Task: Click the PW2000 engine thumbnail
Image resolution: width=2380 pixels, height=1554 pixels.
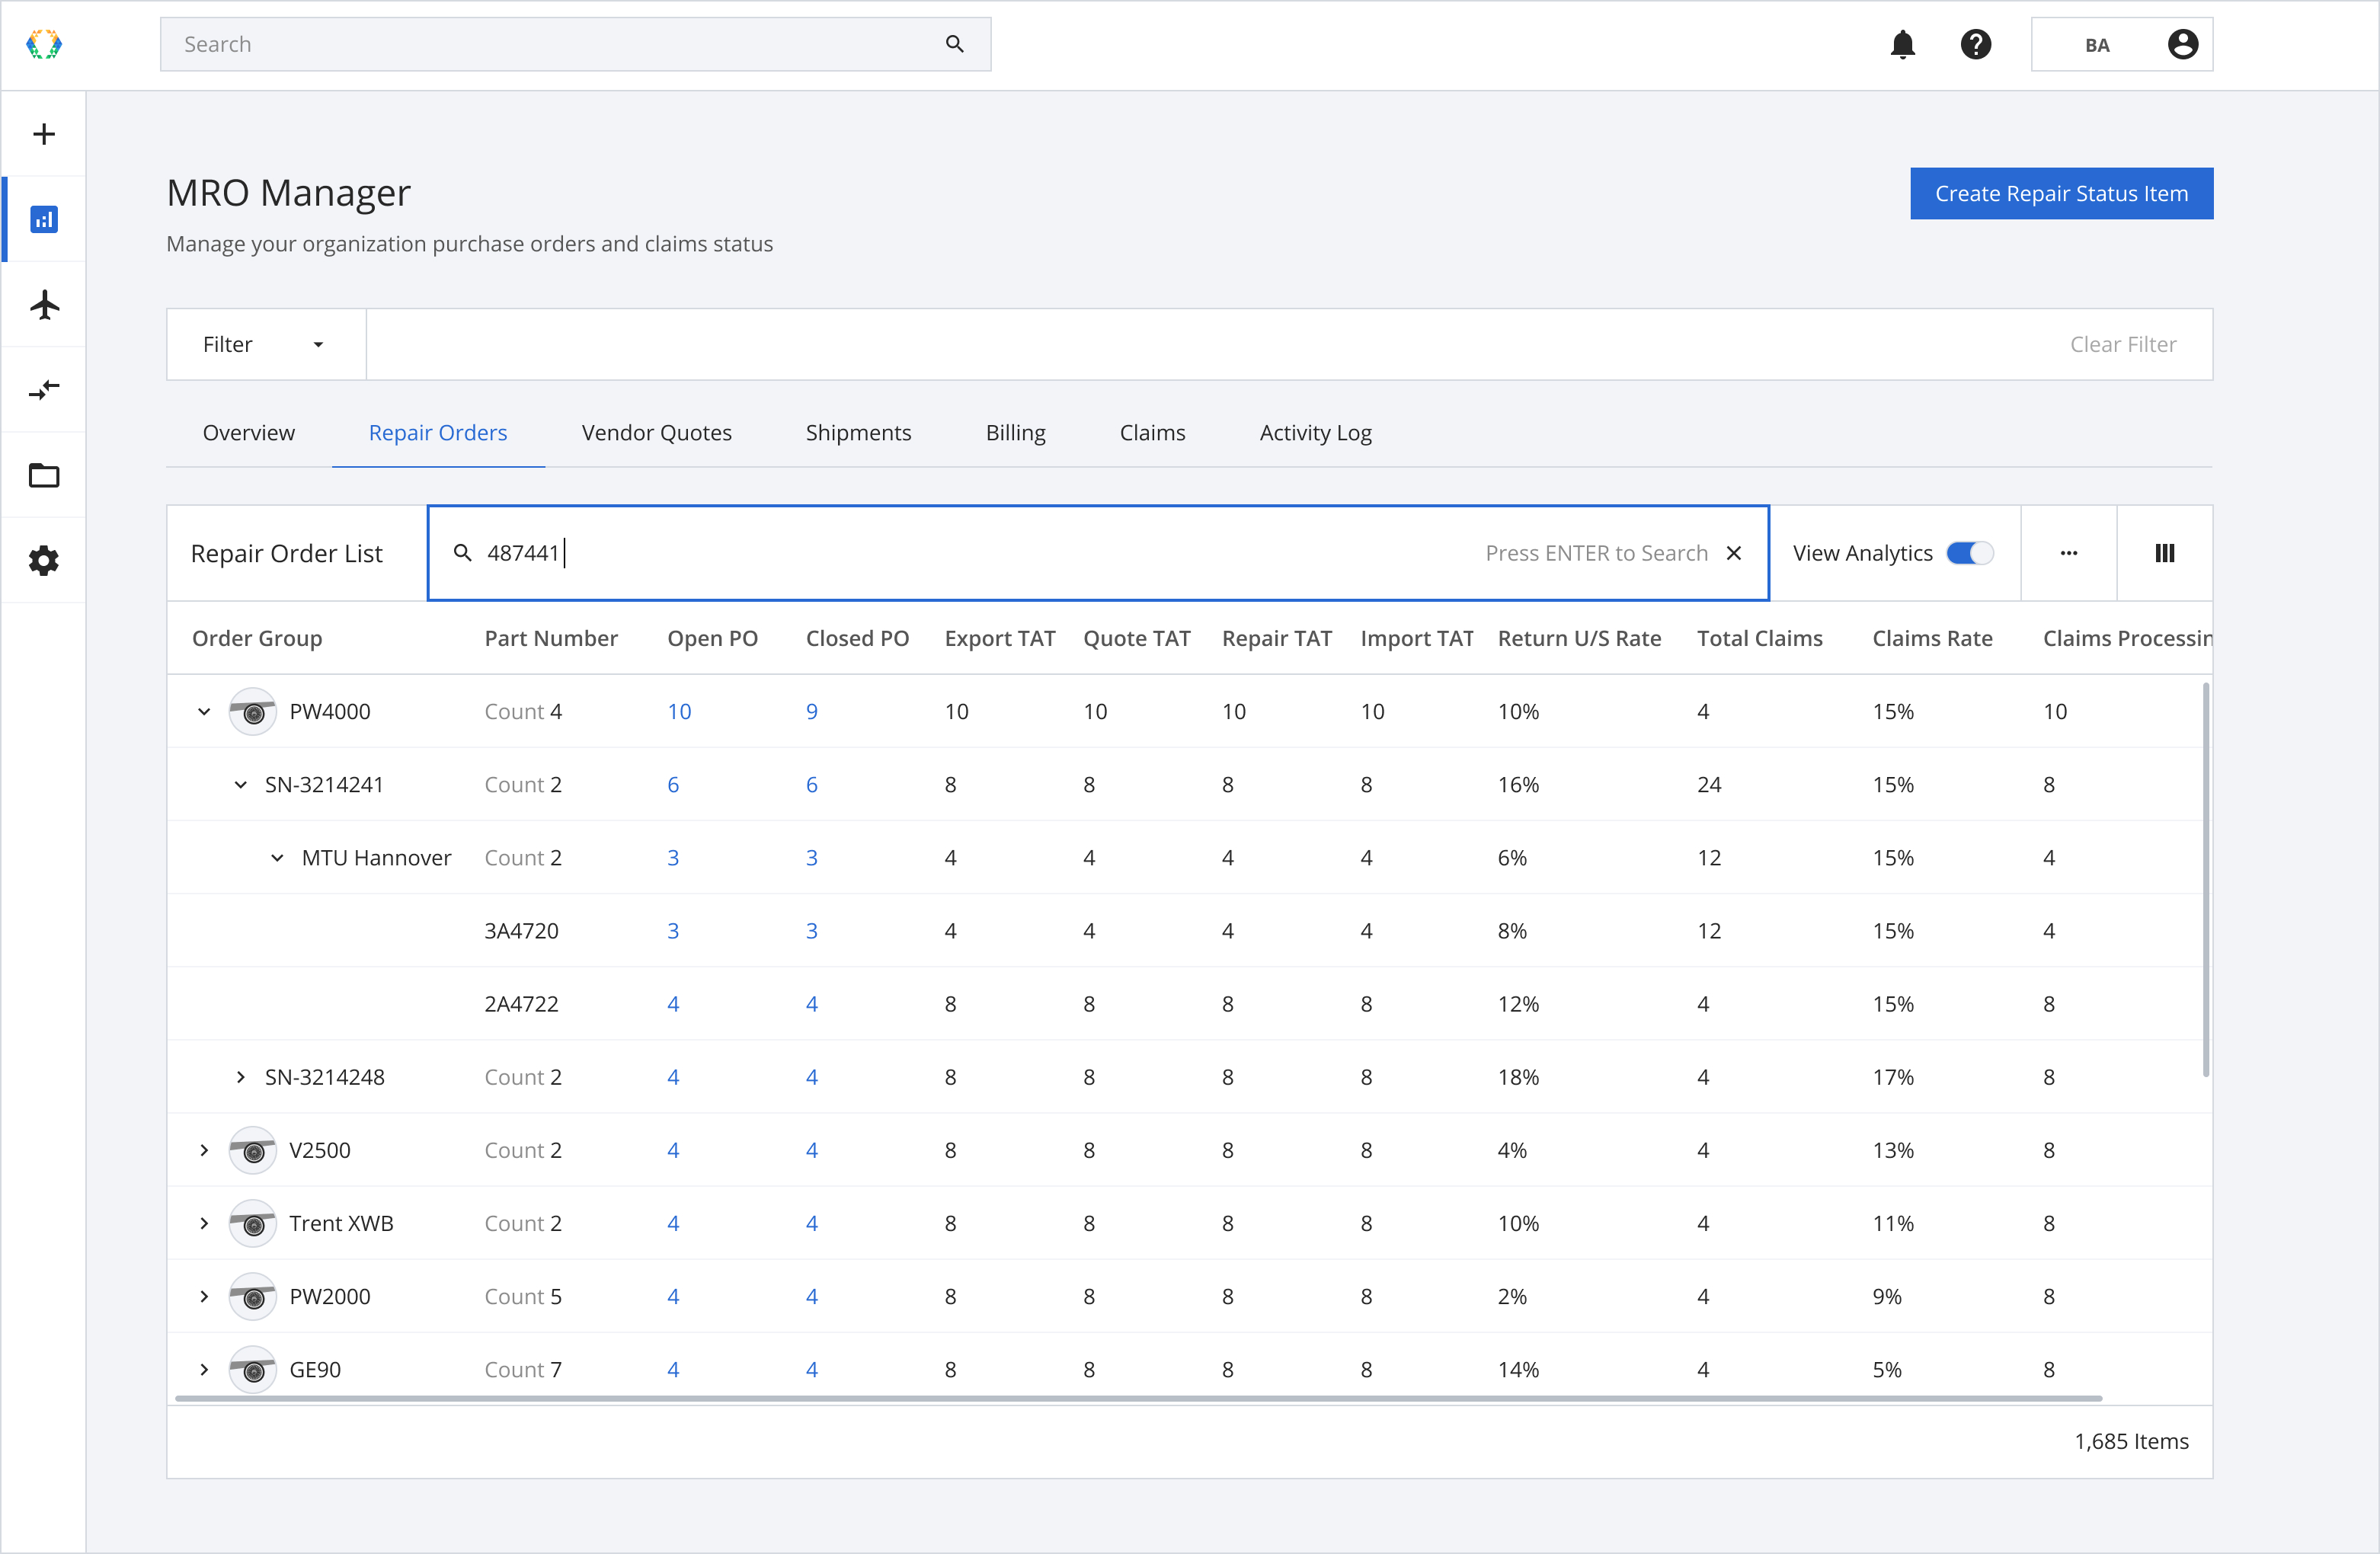Action: pos(253,1296)
